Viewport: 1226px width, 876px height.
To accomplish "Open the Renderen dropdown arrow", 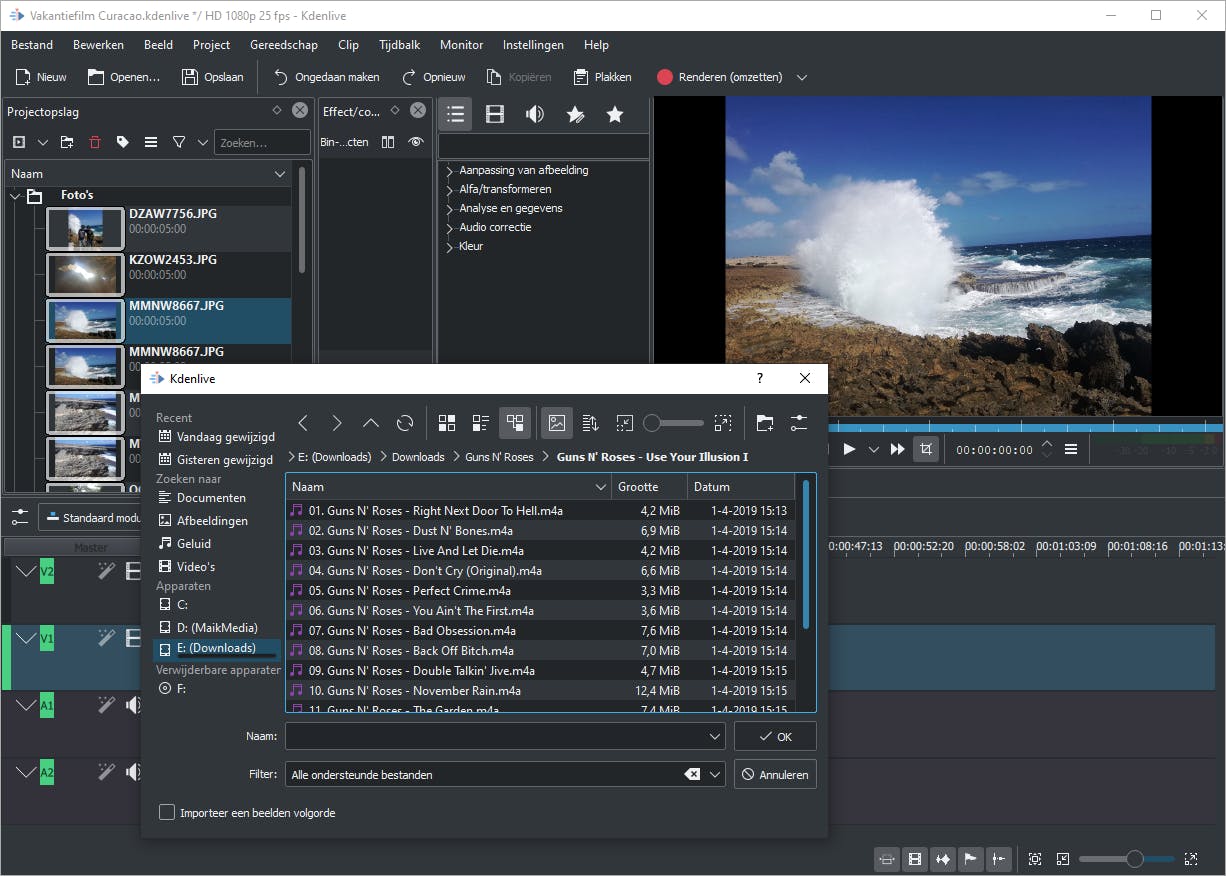I will (x=801, y=77).
